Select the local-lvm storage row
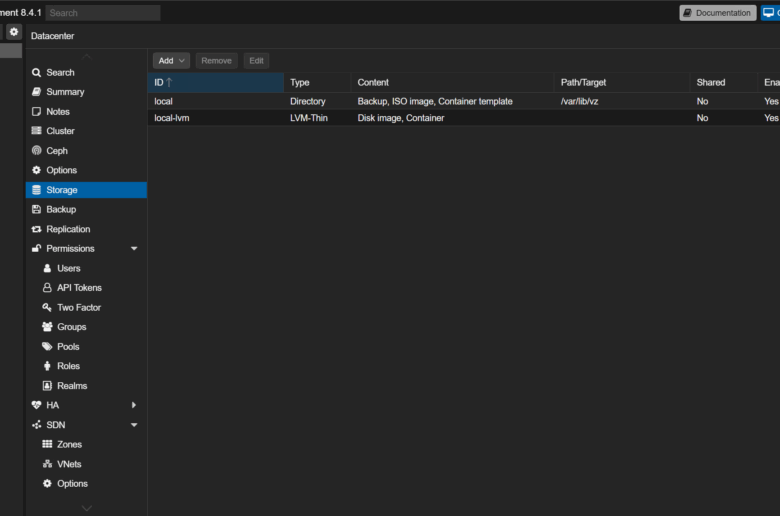780x516 pixels. (x=464, y=118)
